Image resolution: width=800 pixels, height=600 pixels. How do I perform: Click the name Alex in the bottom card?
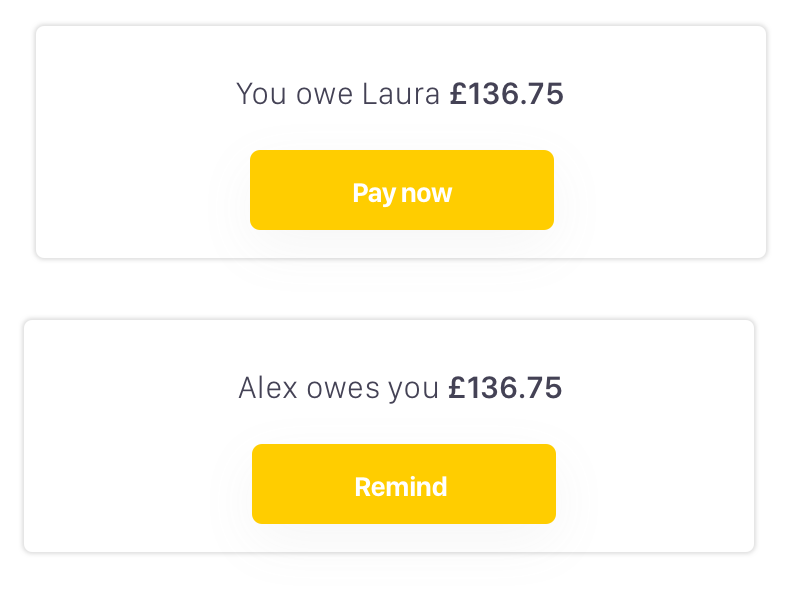click(x=268, y=388)
